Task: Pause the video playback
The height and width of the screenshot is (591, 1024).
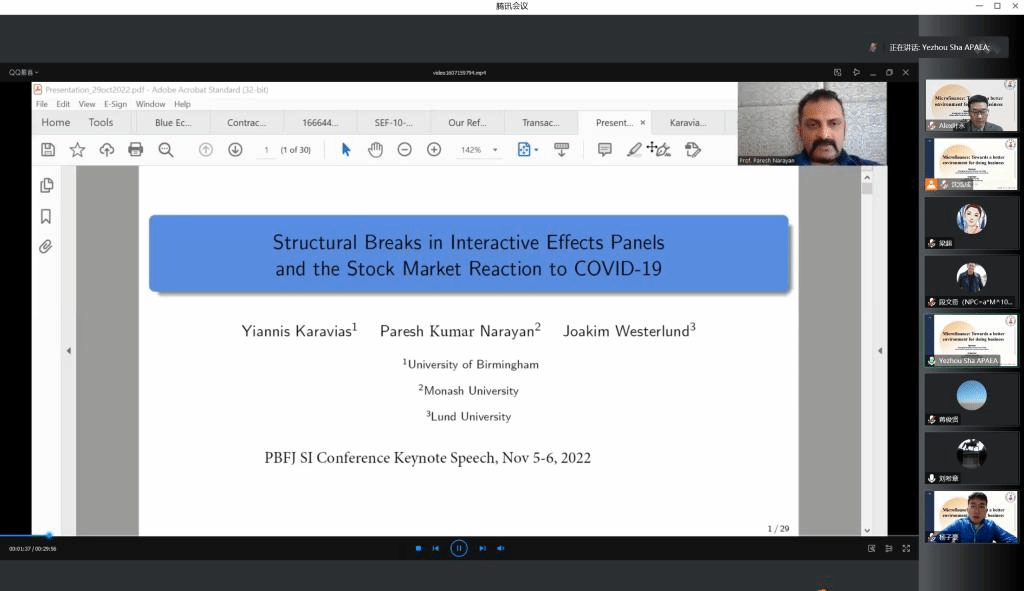Action: [x=458, y=548]
